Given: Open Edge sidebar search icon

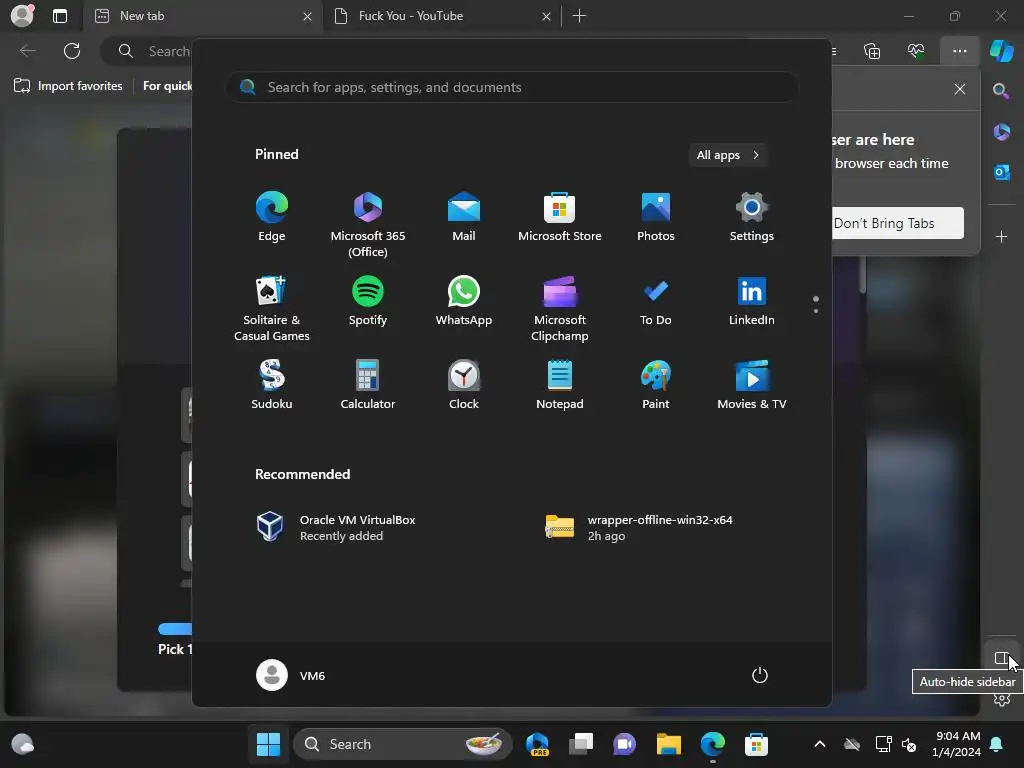Looking at the screenshot, I should coord(1001,91).
